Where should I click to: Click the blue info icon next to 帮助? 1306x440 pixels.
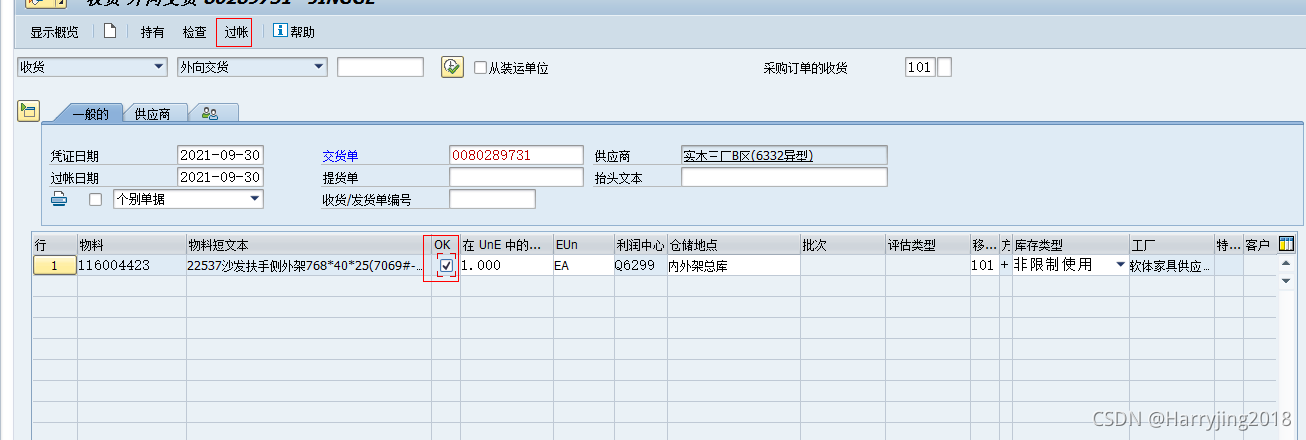click(280, 31)
